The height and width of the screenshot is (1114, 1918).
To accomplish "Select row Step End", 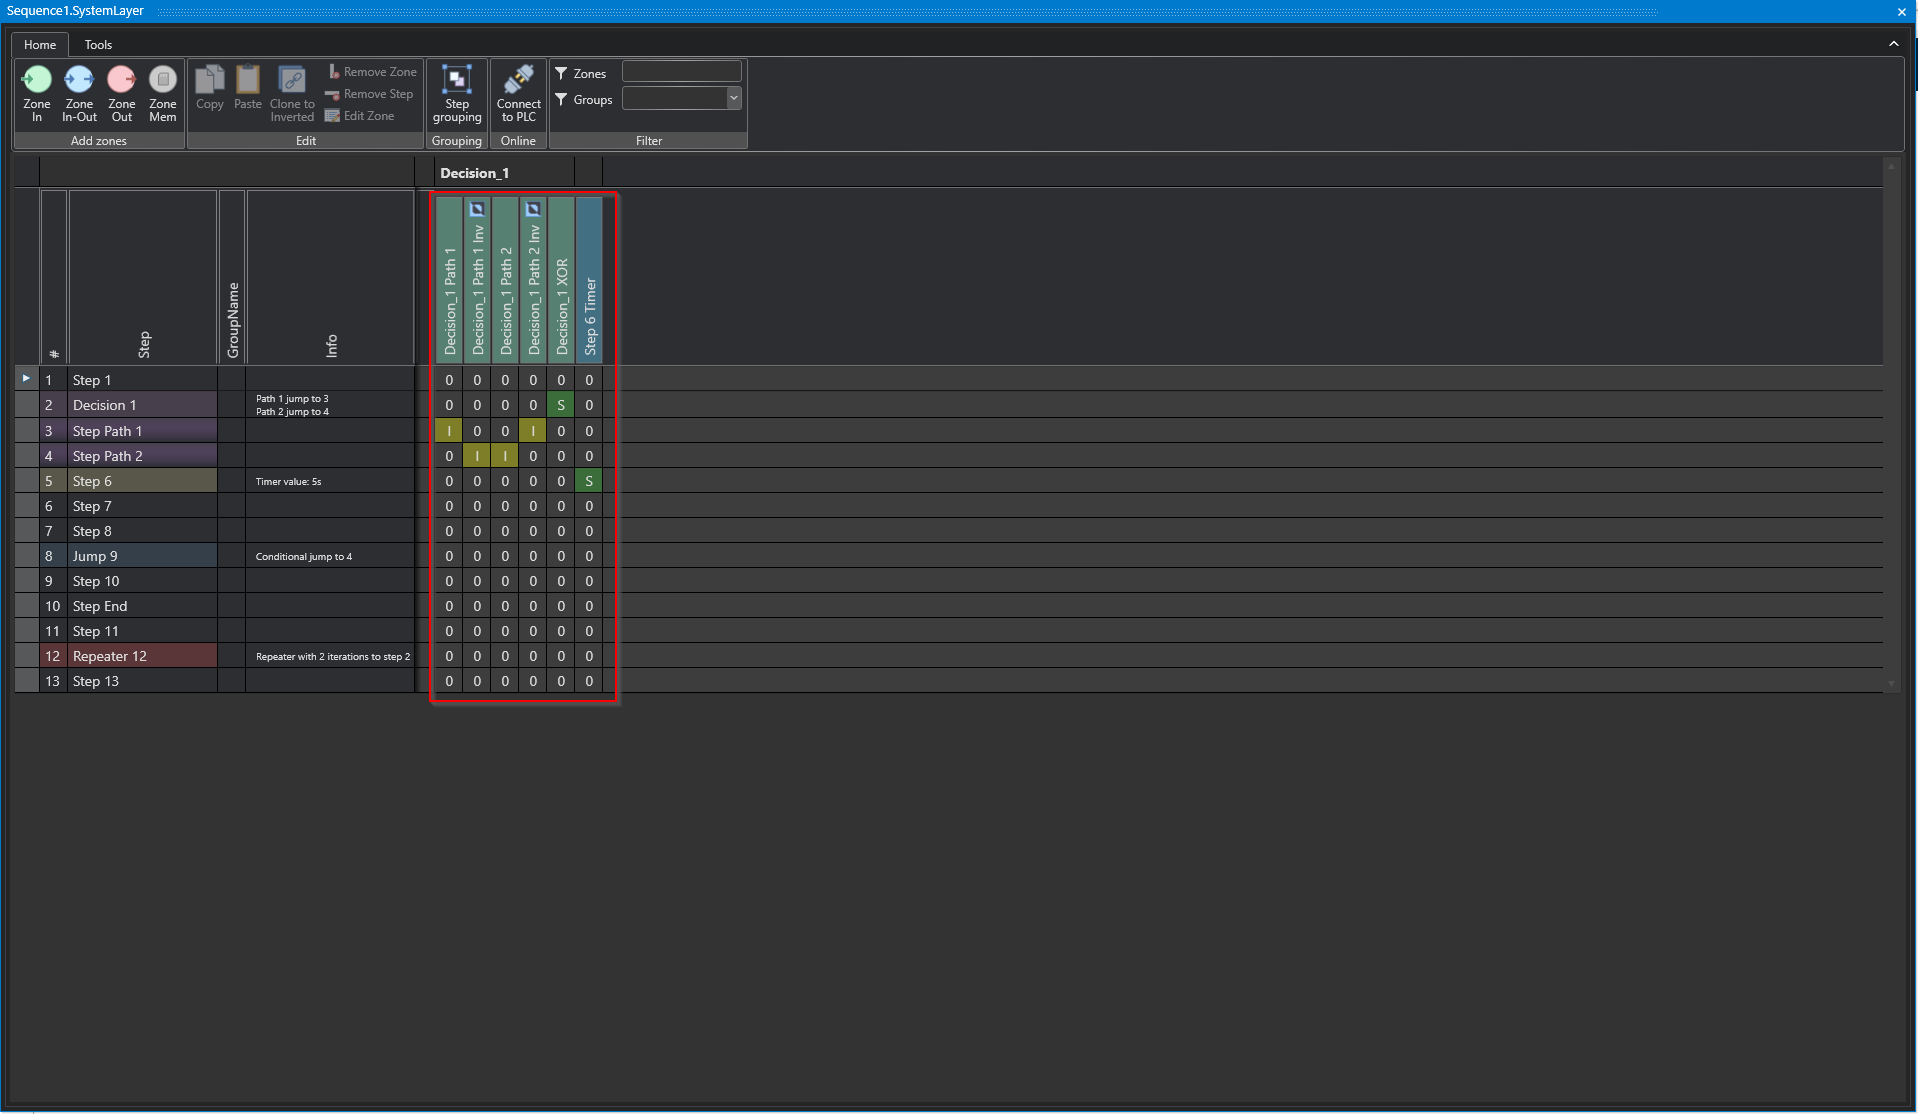I will (142, 606).
